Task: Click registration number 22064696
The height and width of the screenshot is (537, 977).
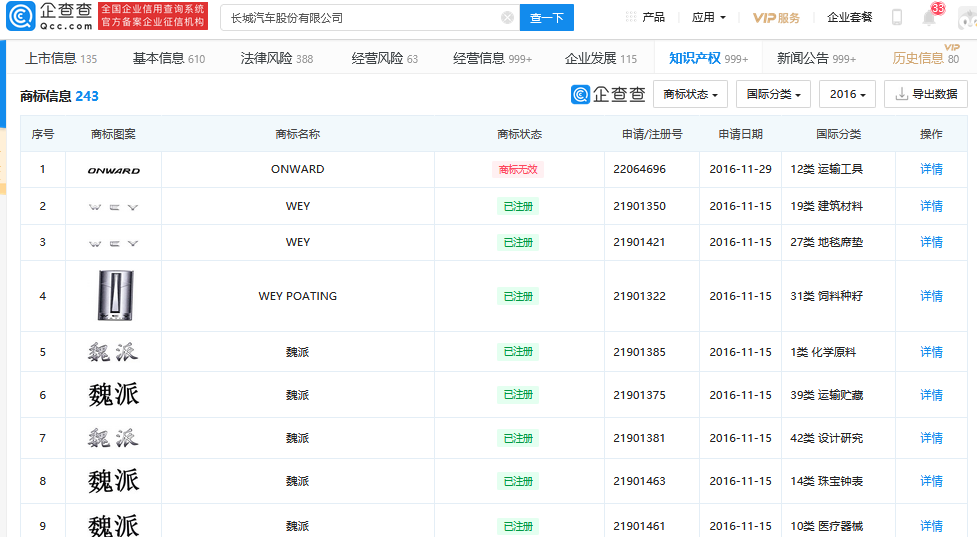Action: (x=639, y=169)
